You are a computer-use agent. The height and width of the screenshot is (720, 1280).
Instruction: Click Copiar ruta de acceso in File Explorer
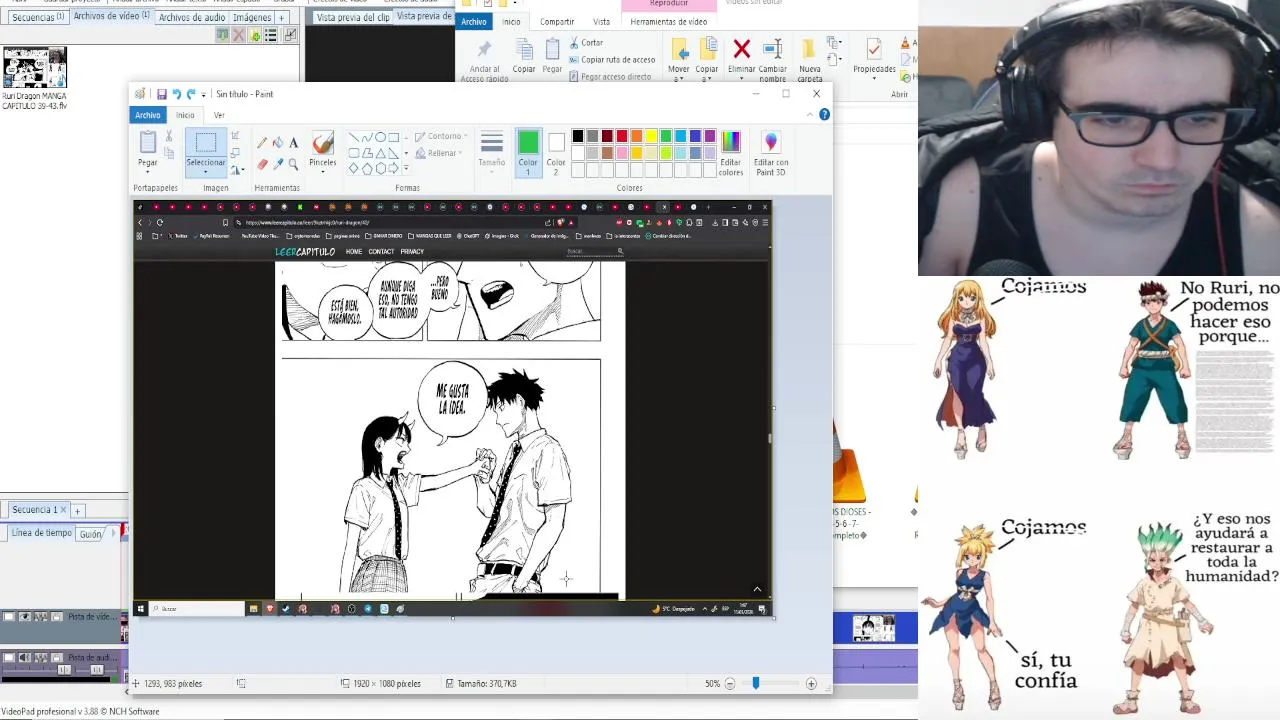pos(612,60)
